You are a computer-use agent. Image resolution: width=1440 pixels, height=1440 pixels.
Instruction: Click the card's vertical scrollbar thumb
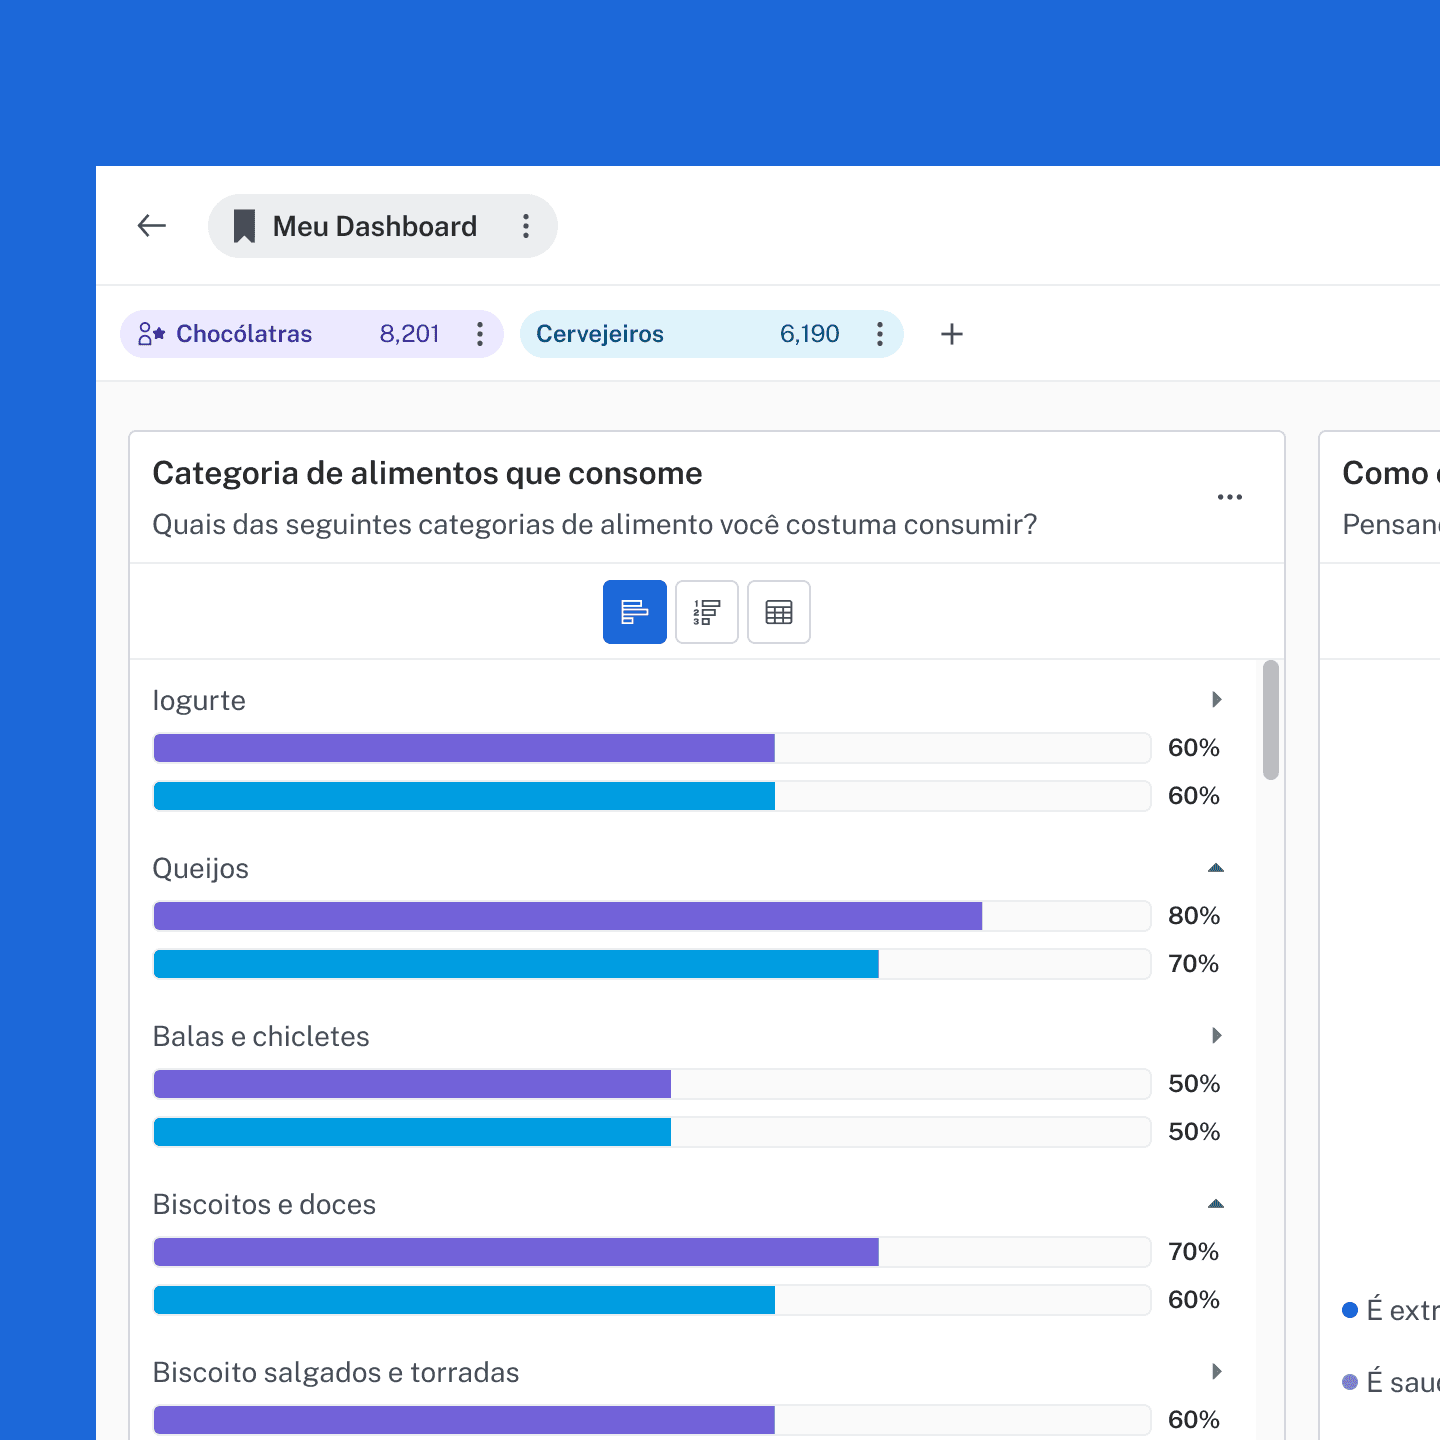pyautogui.click(x=1271, y=720)
